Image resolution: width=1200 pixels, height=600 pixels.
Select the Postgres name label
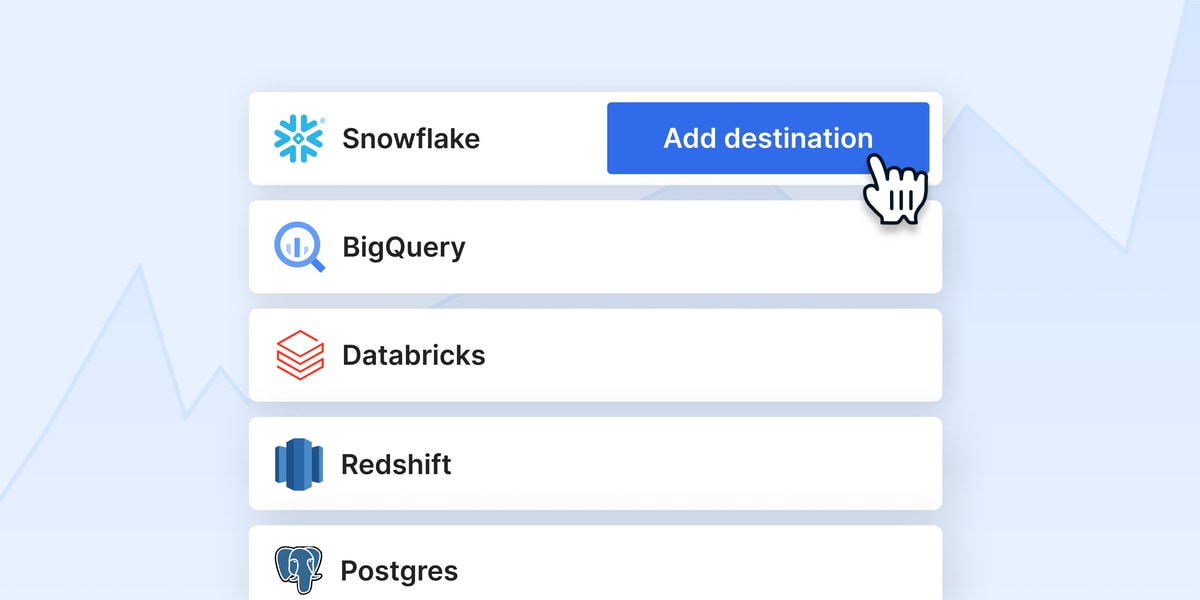click(x=399, y=572)
